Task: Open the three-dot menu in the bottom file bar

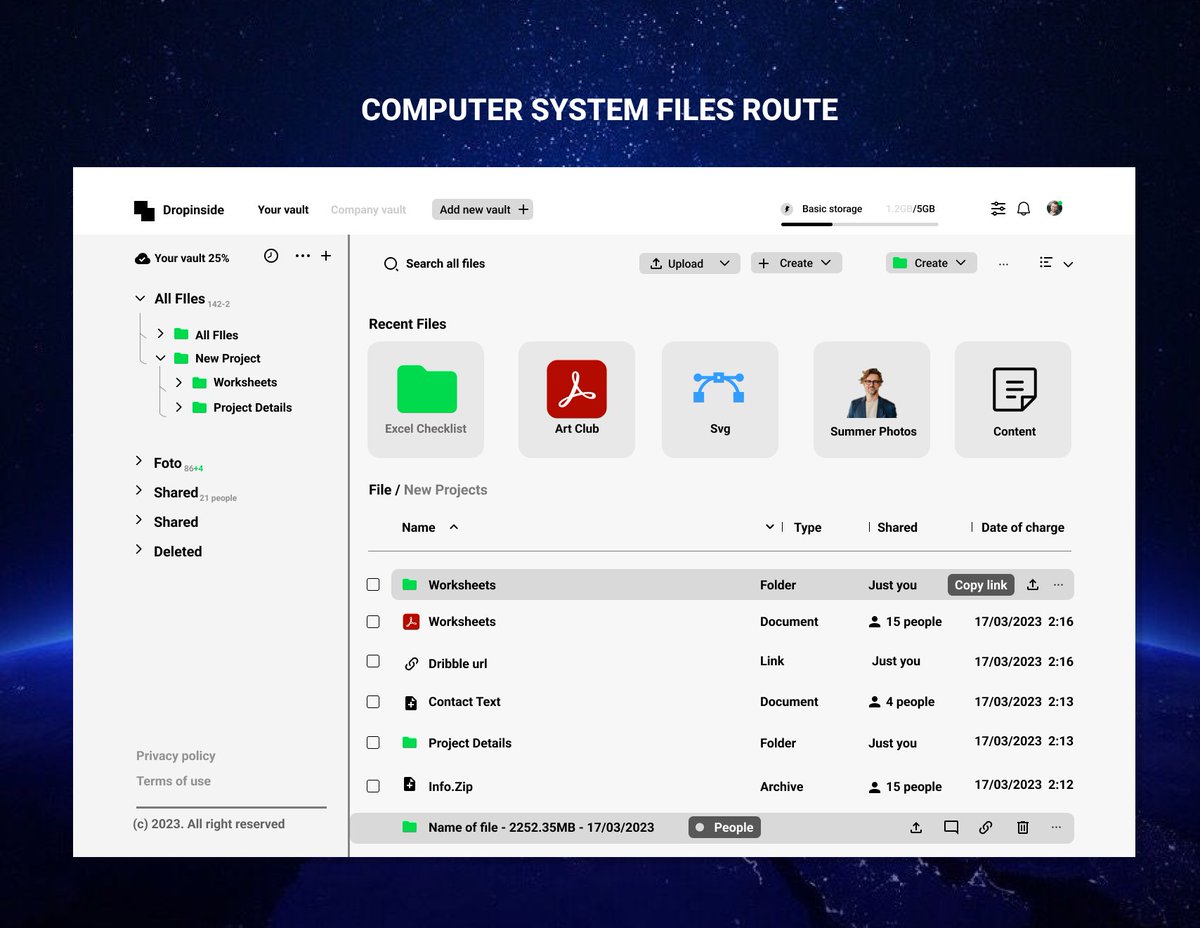Action: 1056,827
